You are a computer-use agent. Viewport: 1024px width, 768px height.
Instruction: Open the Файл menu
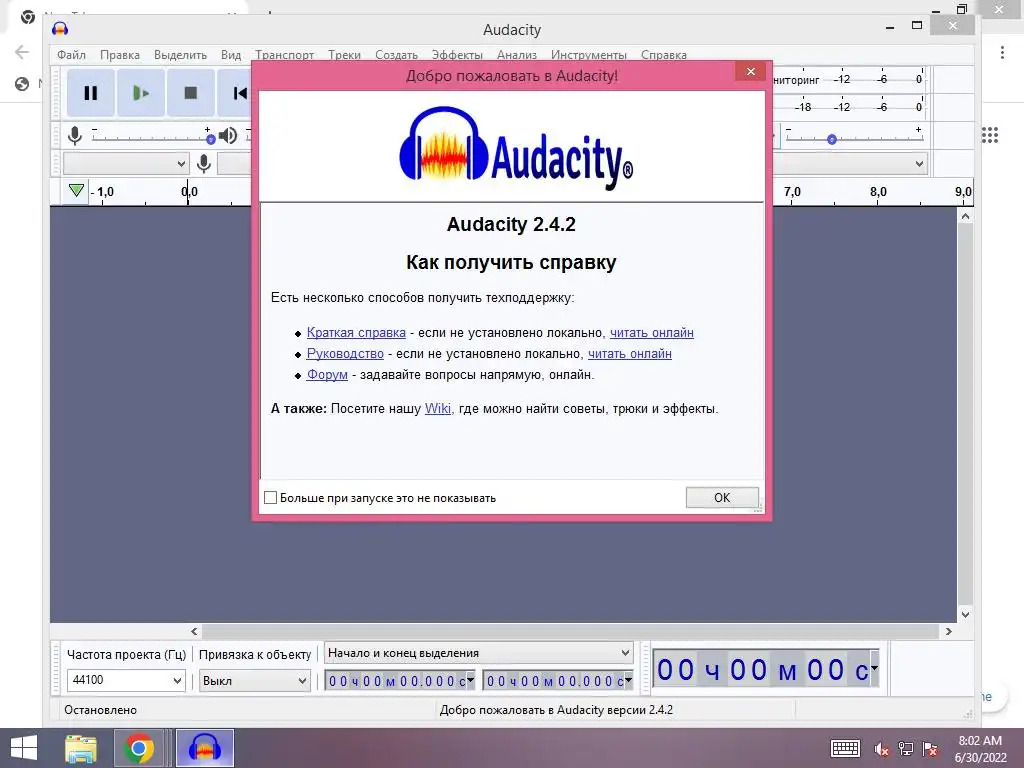tap(71, 55)
